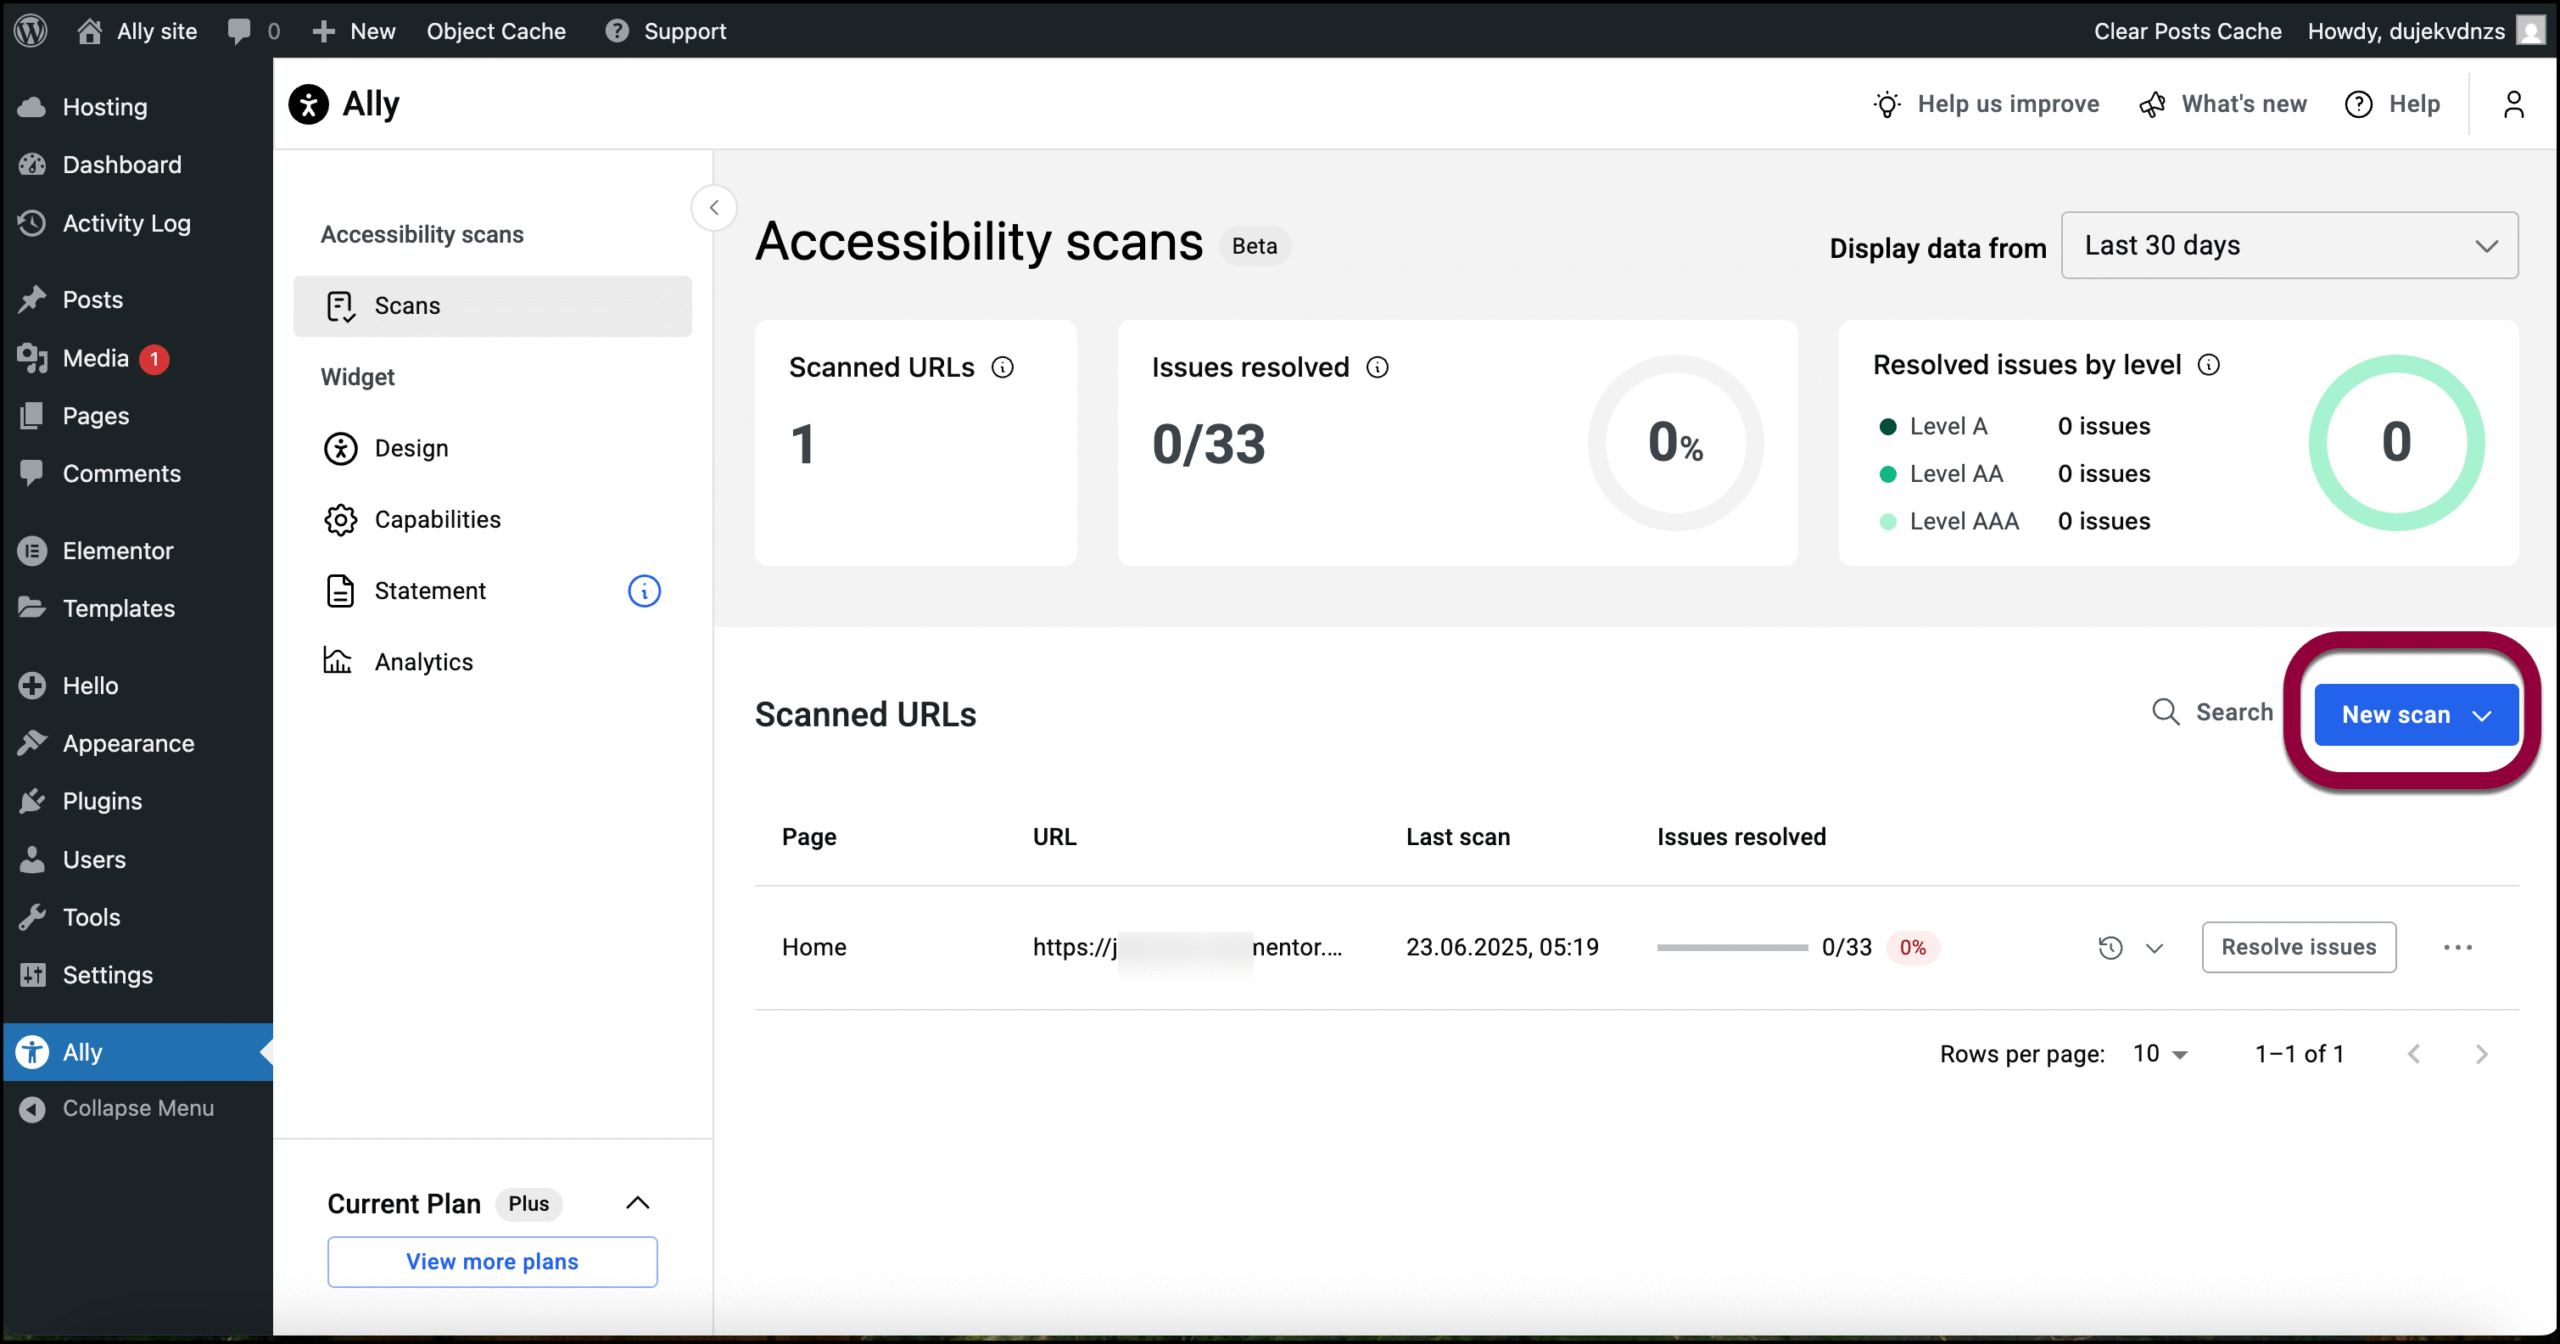2560x1344 pixels.
Task: Click the Issues resolved info icon
Action: 1377,367
